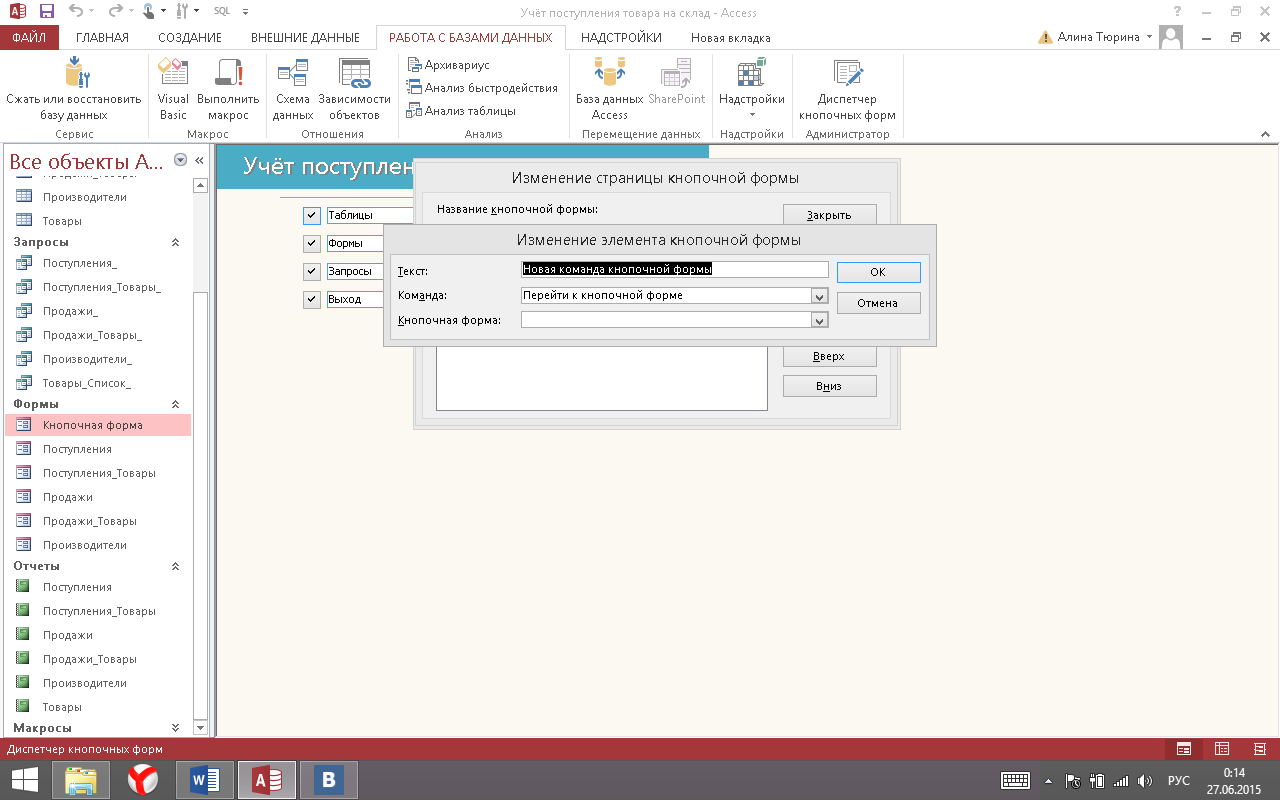Run macro via Выполнить макрос icon
The width and height of the screenshot is (1280, 800).
[x=229, y=90]
